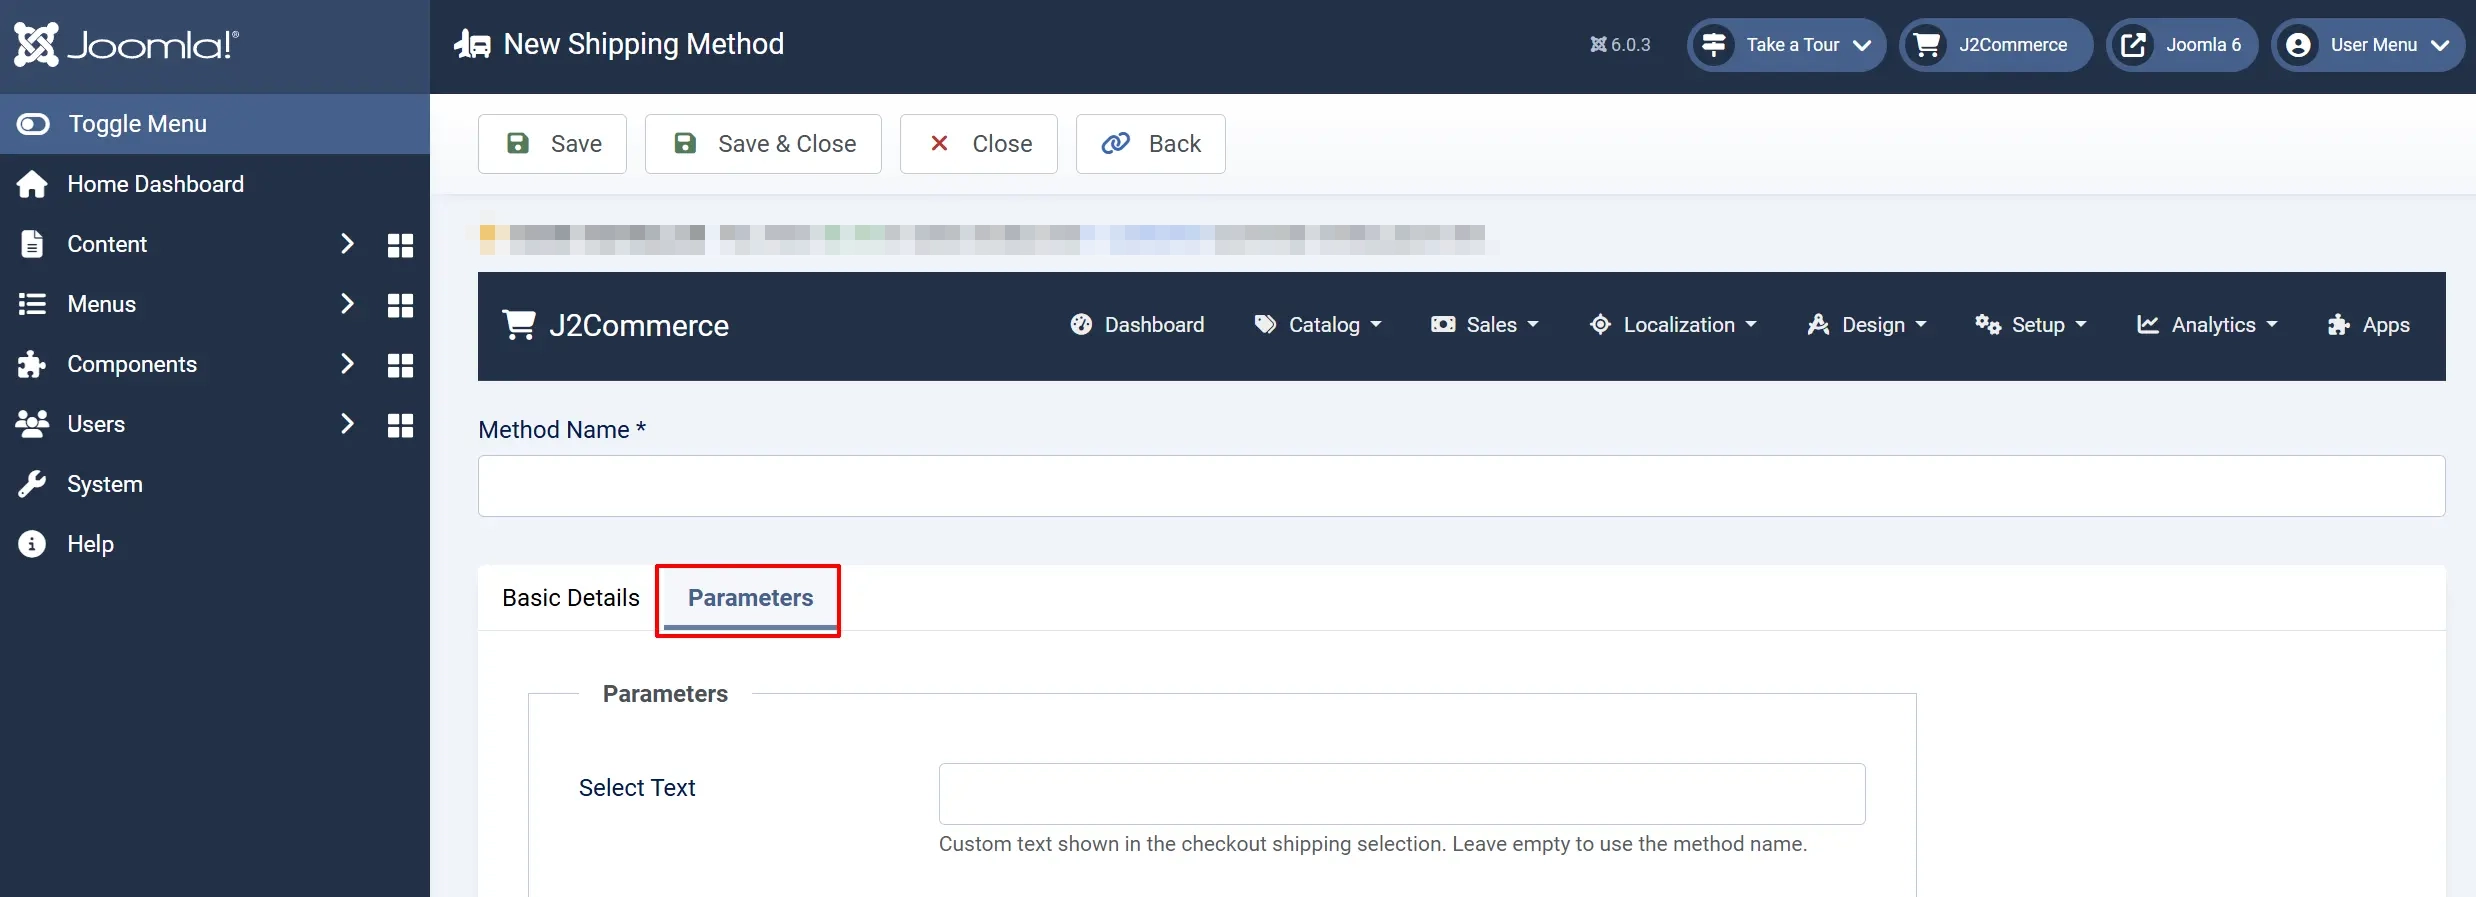Open System in the sidebar
This screenshot has width=2476, height=897.
coord(105,484)
